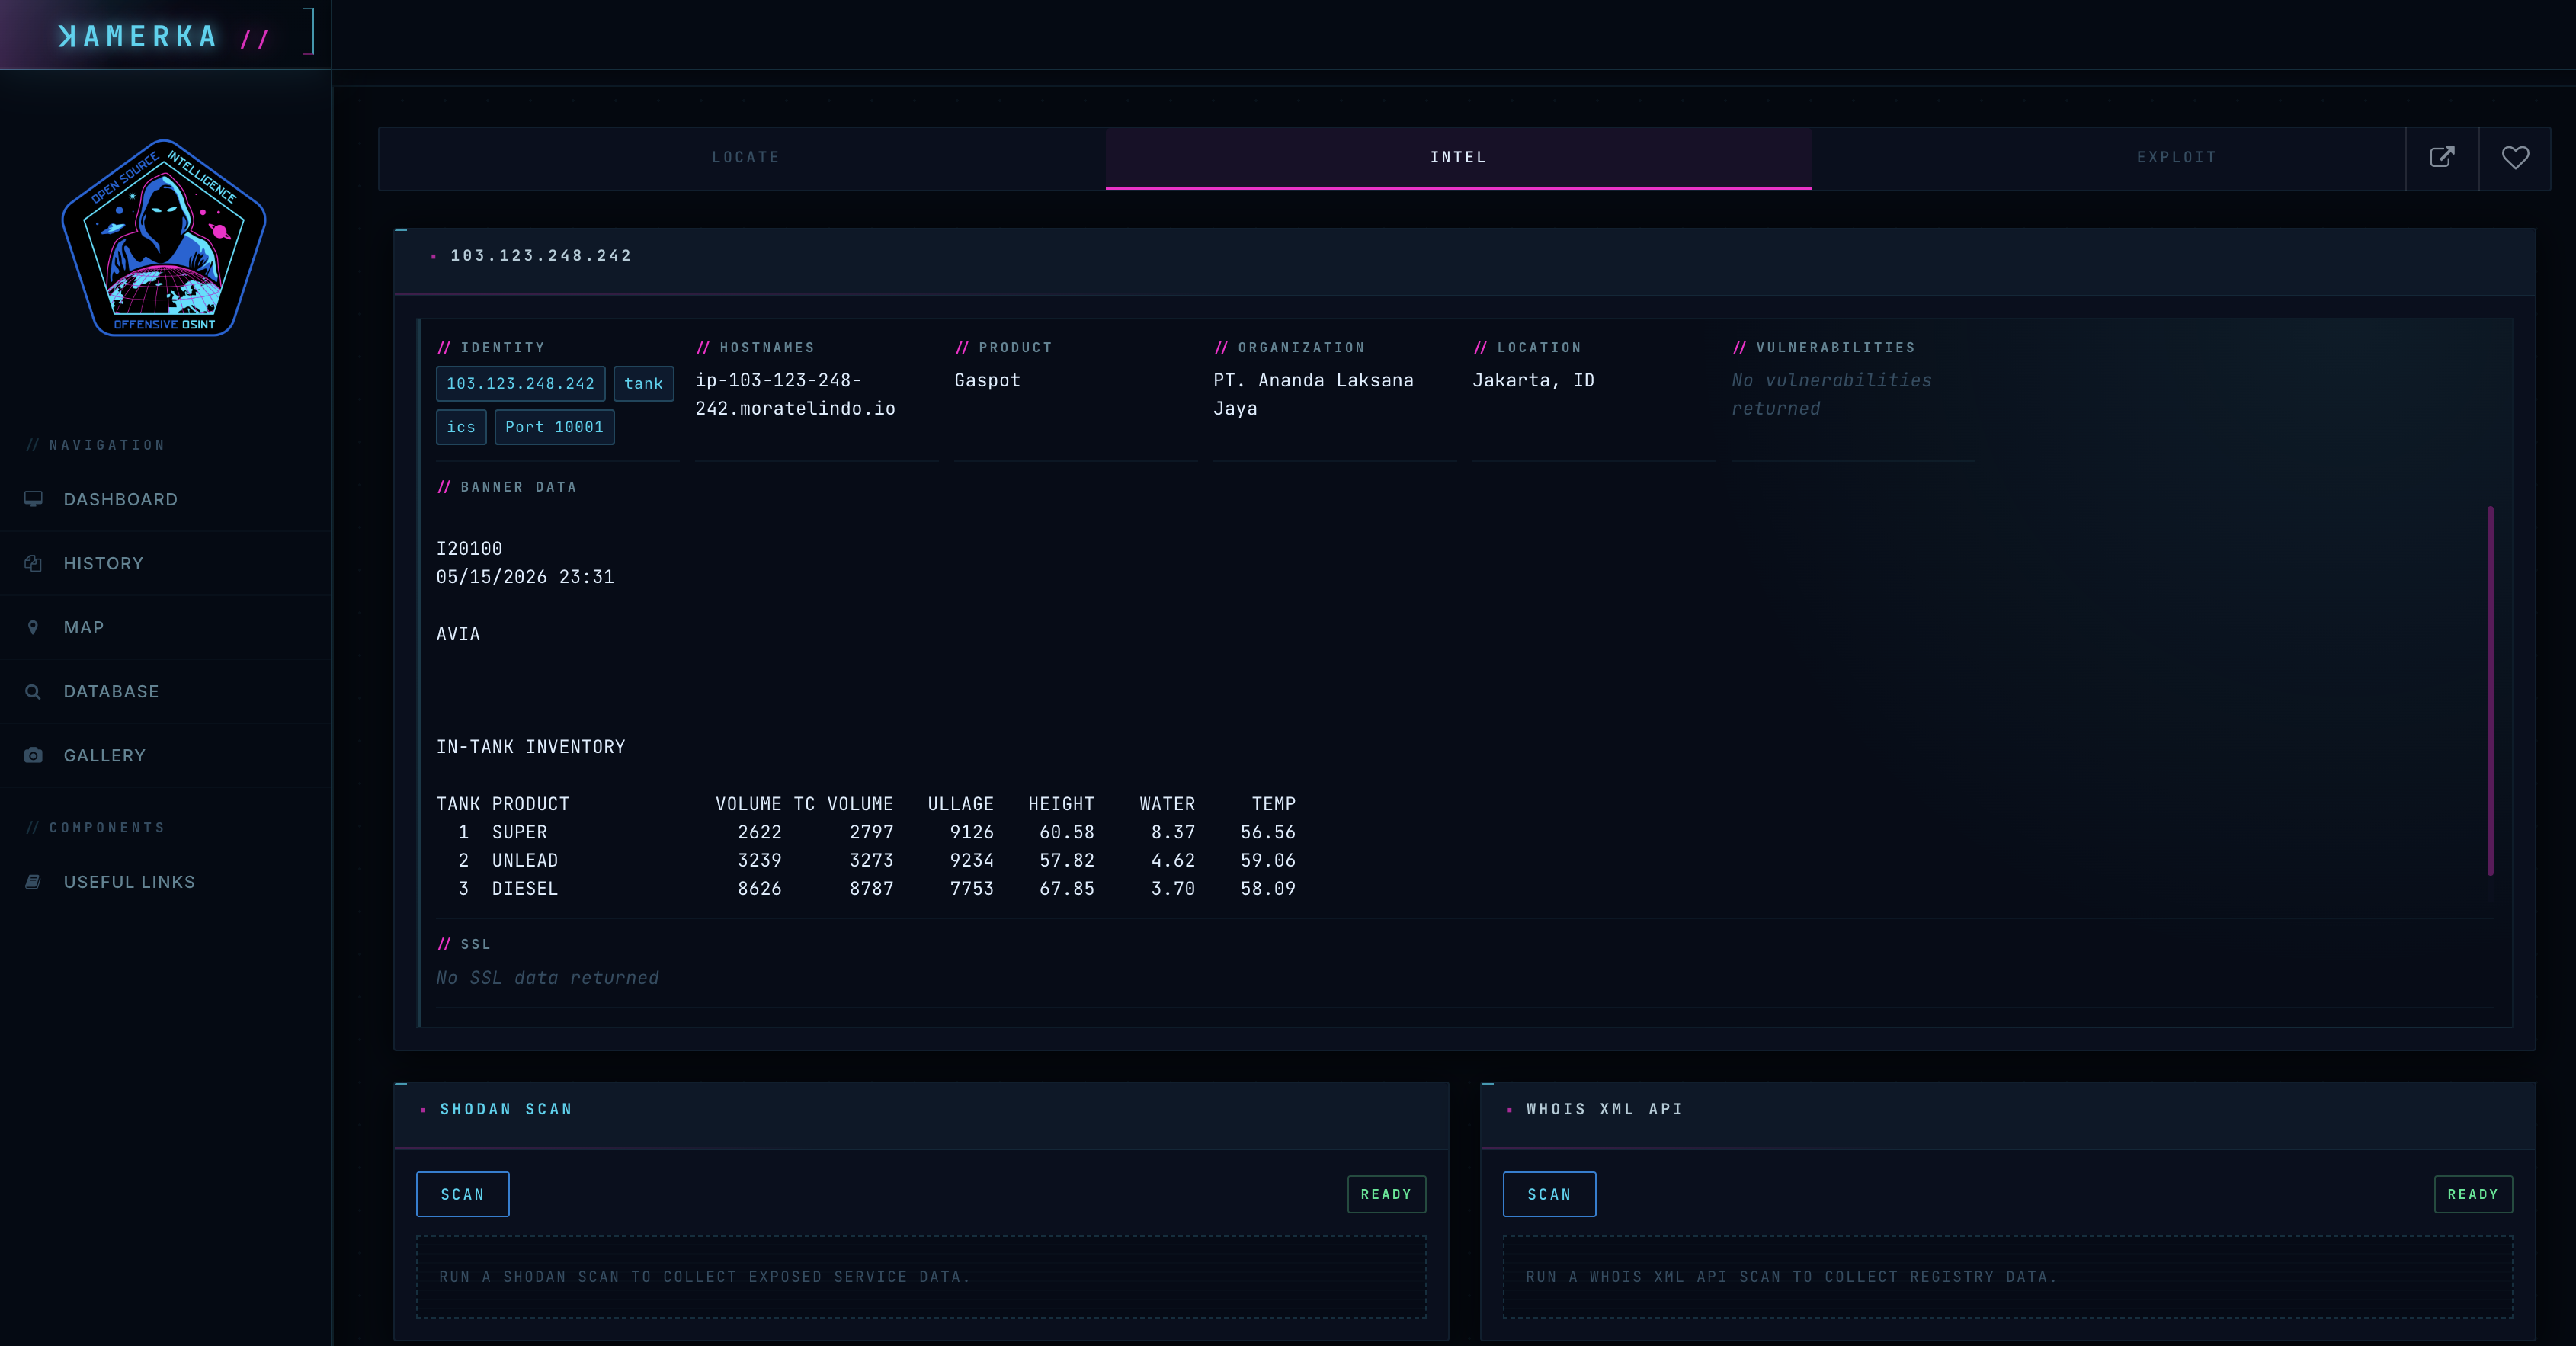Click the SUPER temp value 56.56

click(x=1268, y=832)
